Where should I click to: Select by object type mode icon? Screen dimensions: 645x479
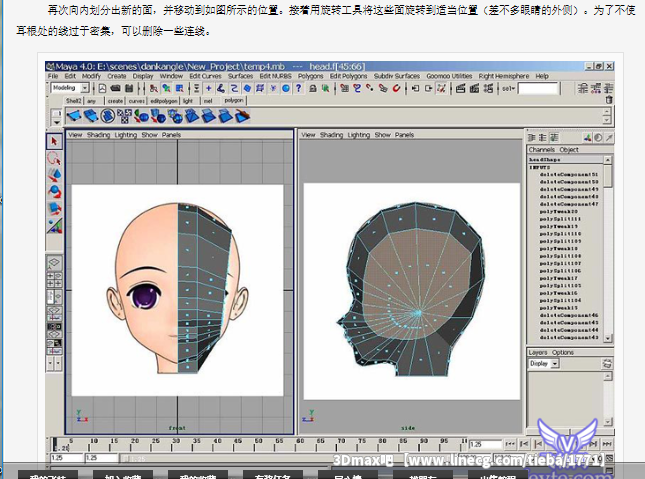(x=167, y=88)
